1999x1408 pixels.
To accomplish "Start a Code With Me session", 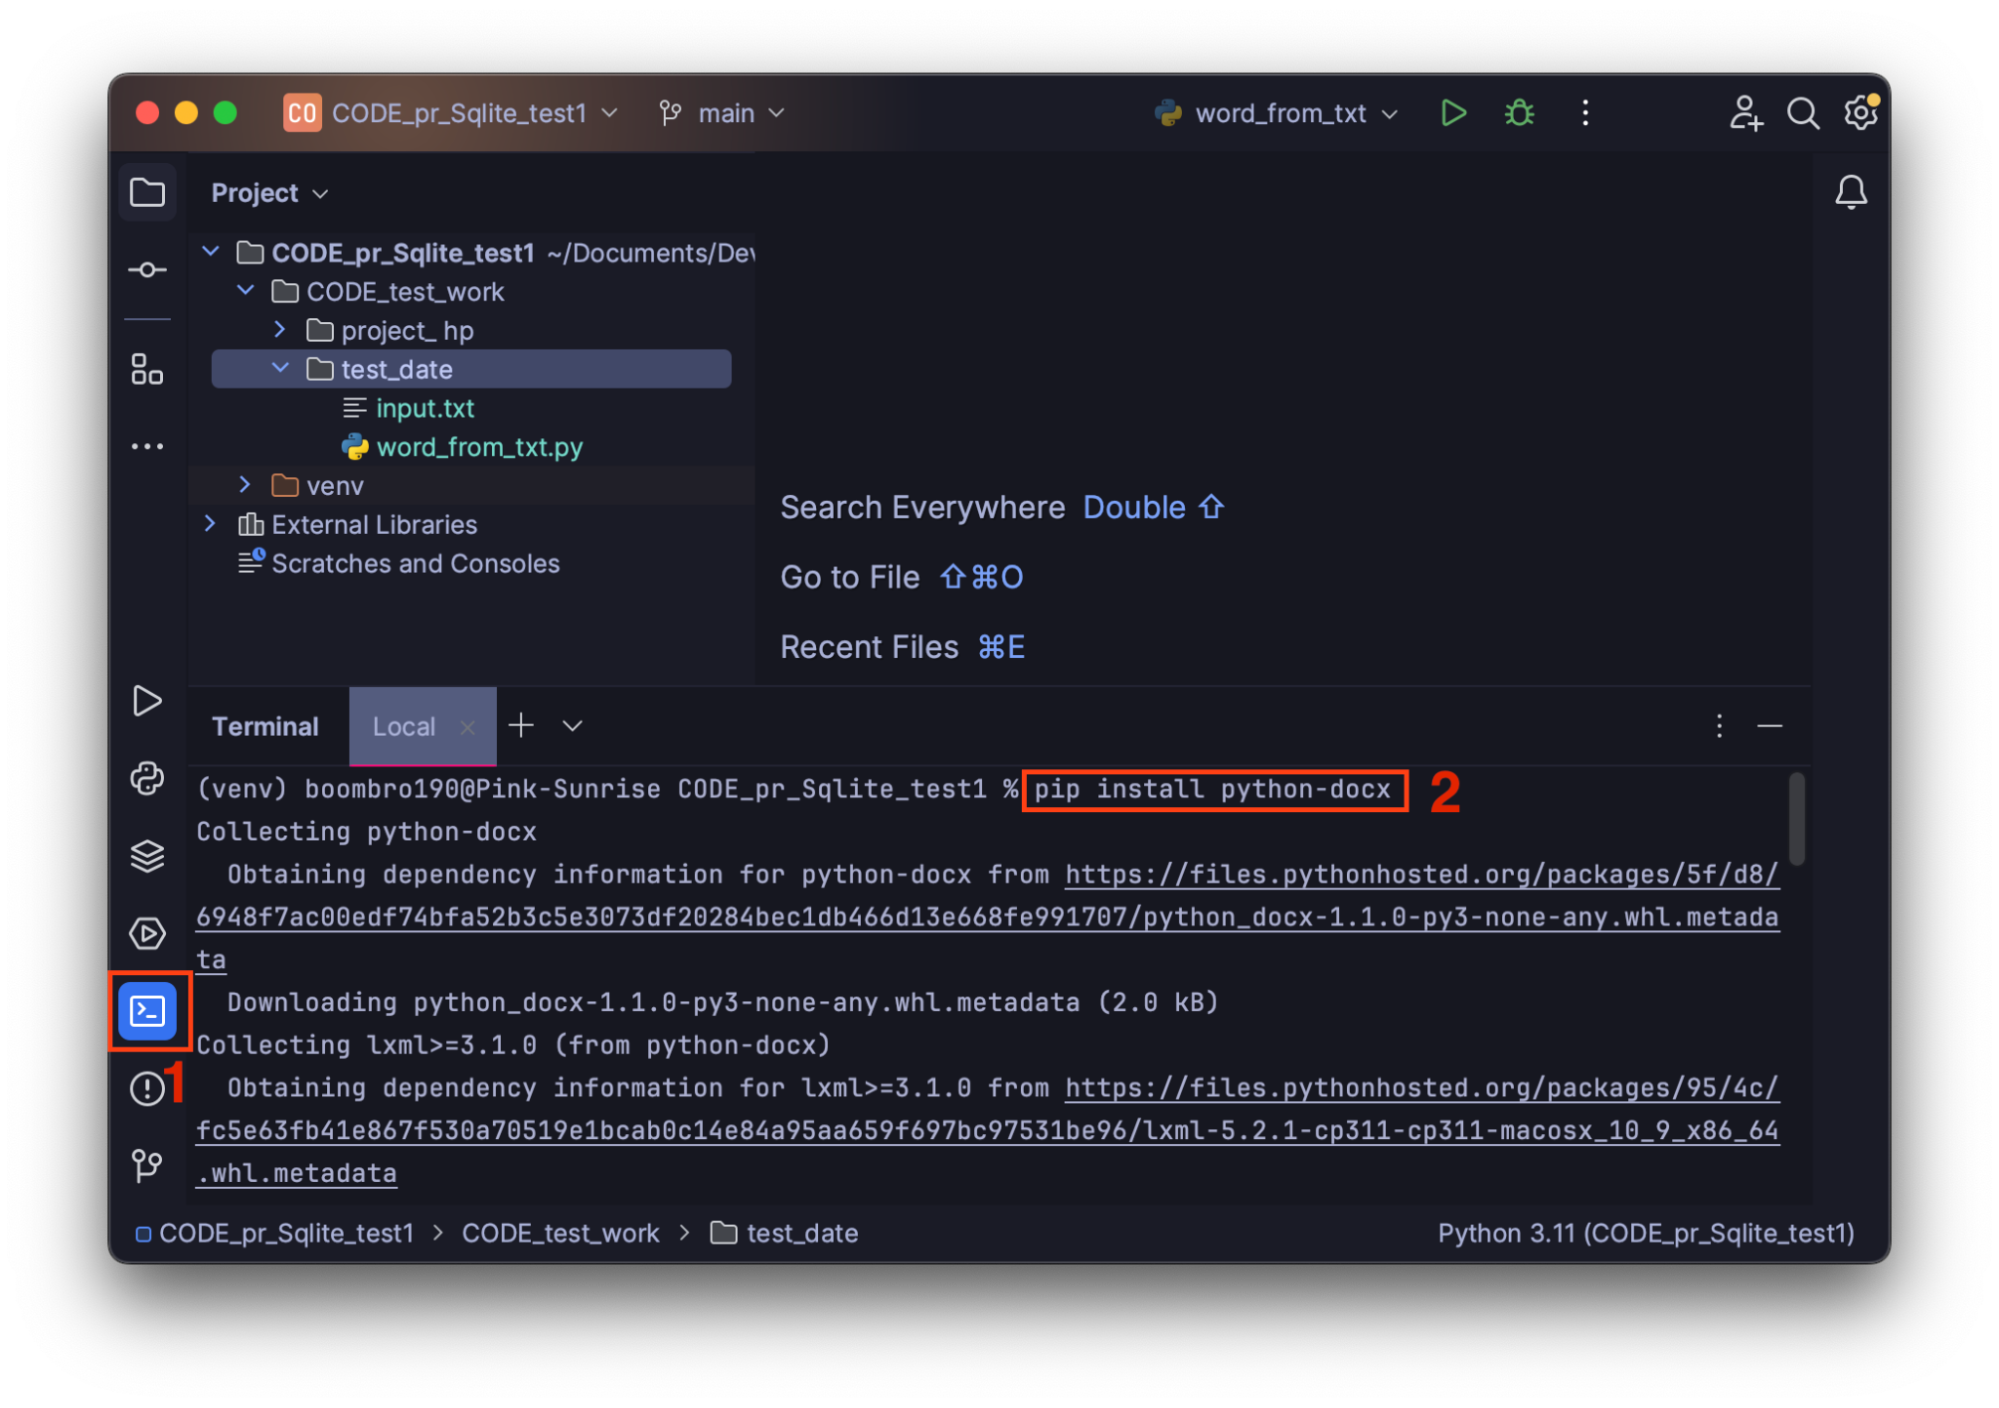I will [1746, 112].
